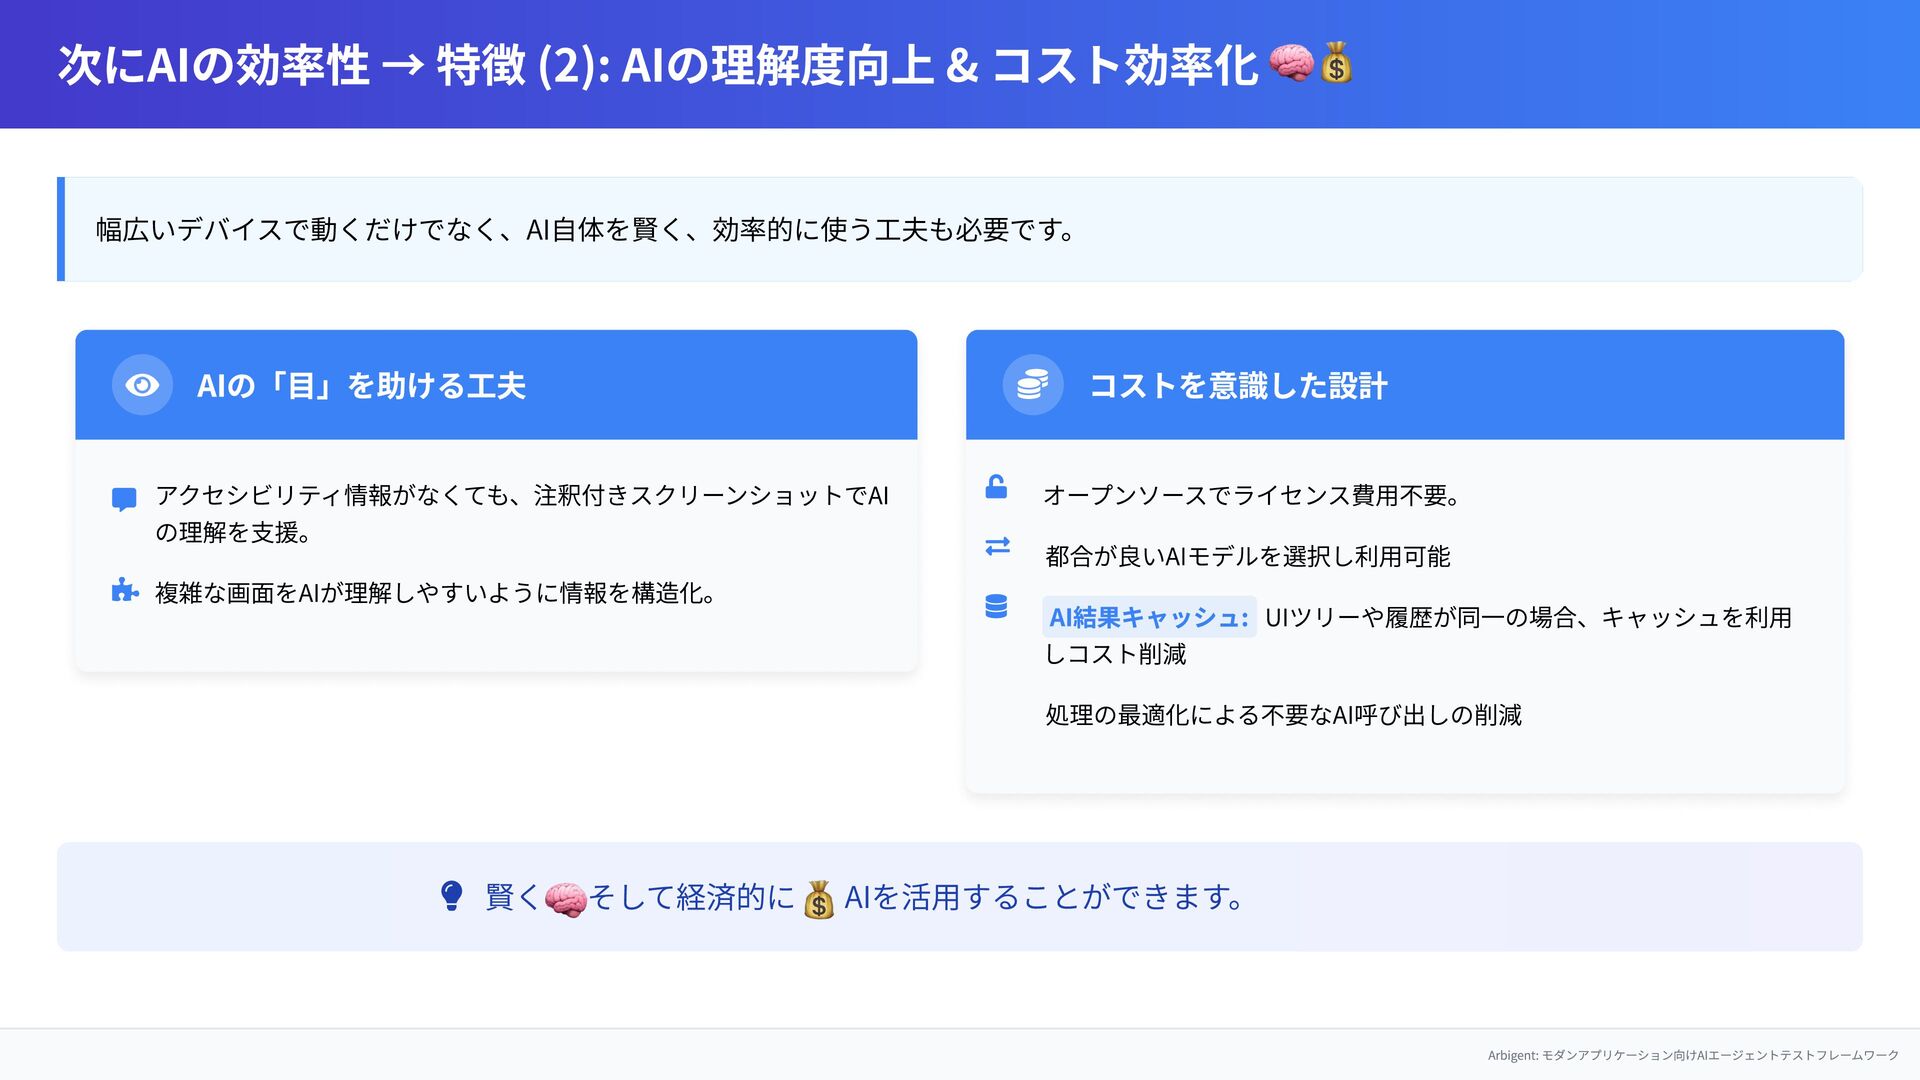Screen dimensions: 1920x1080
Task: Click the slide title text at top
Action: (x=657, y=65)
